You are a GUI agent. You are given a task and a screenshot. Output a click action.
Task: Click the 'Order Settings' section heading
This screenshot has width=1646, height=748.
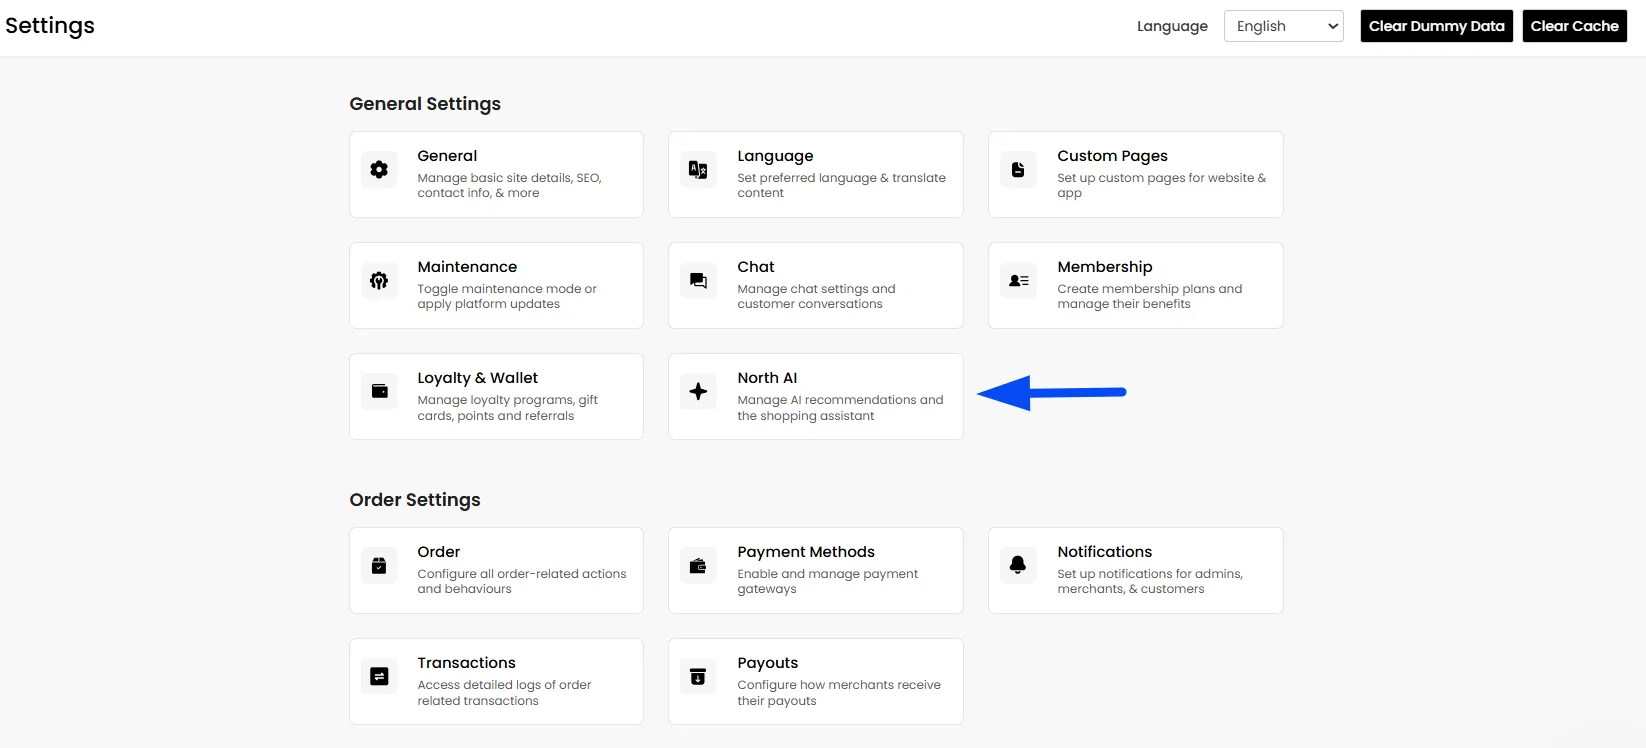pos(415,500)
